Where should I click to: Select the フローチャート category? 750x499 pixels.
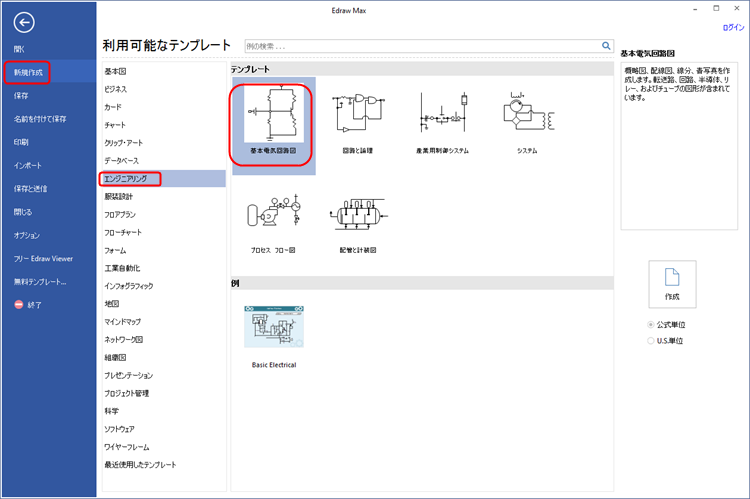coord(123,232)
